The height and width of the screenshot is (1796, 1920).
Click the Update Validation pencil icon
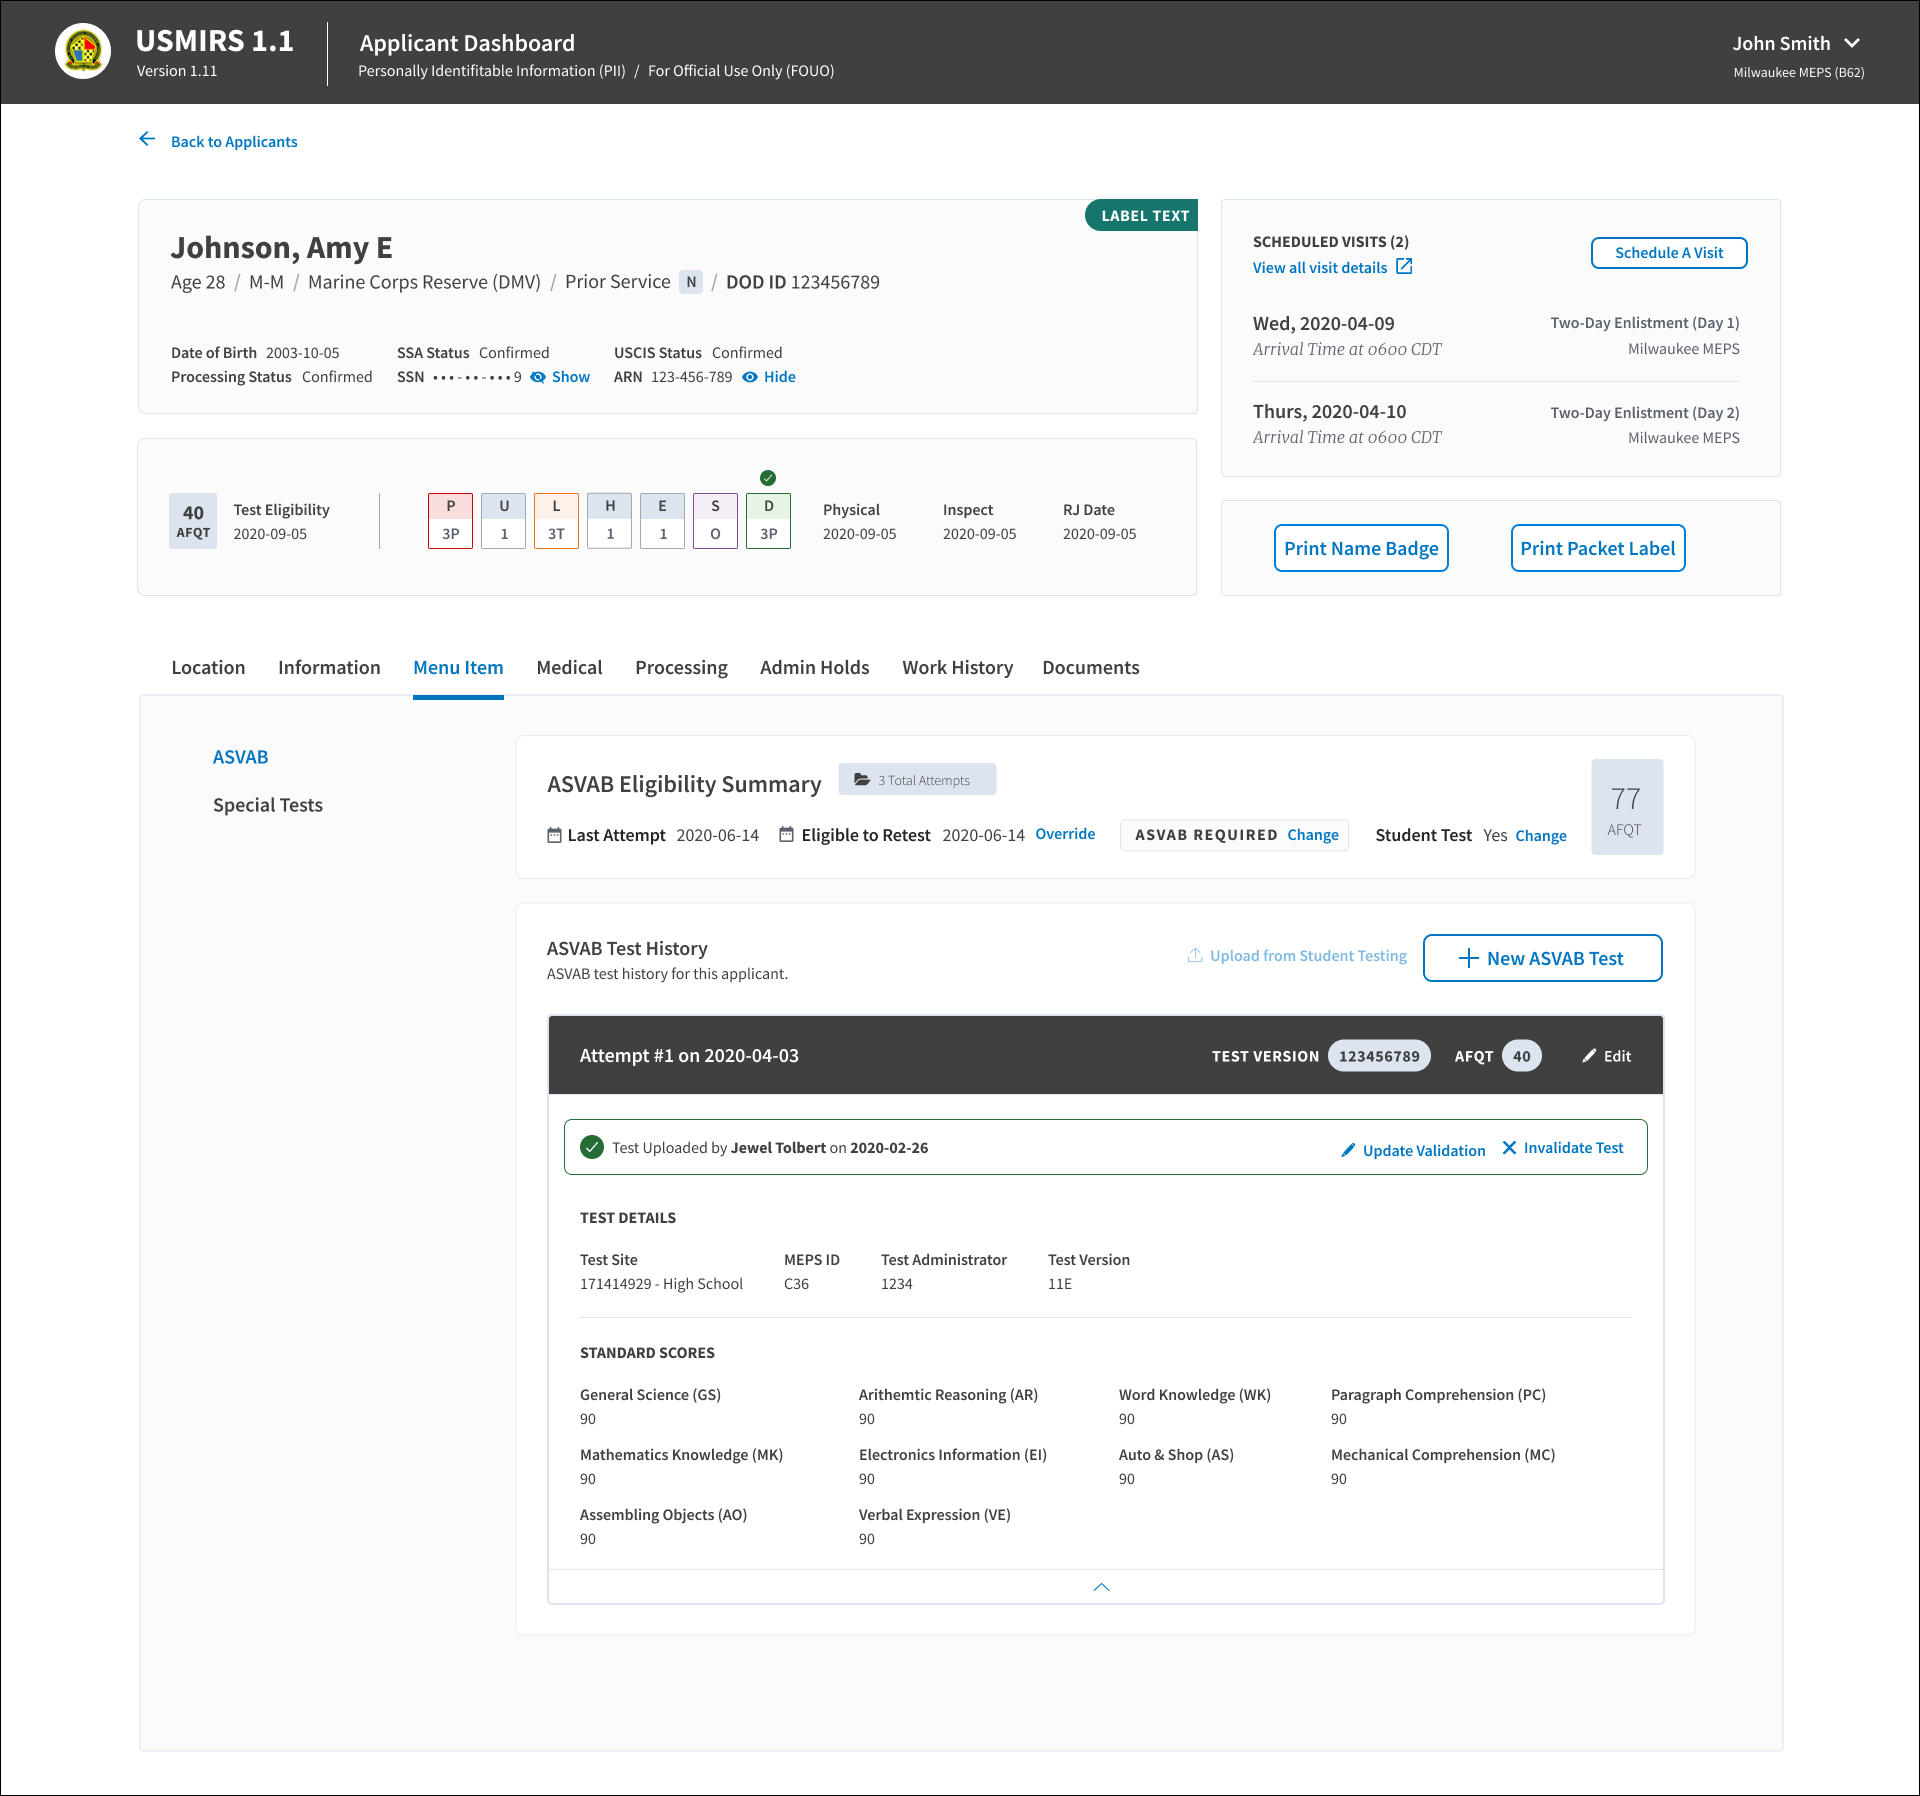tap(1348, 1150)
